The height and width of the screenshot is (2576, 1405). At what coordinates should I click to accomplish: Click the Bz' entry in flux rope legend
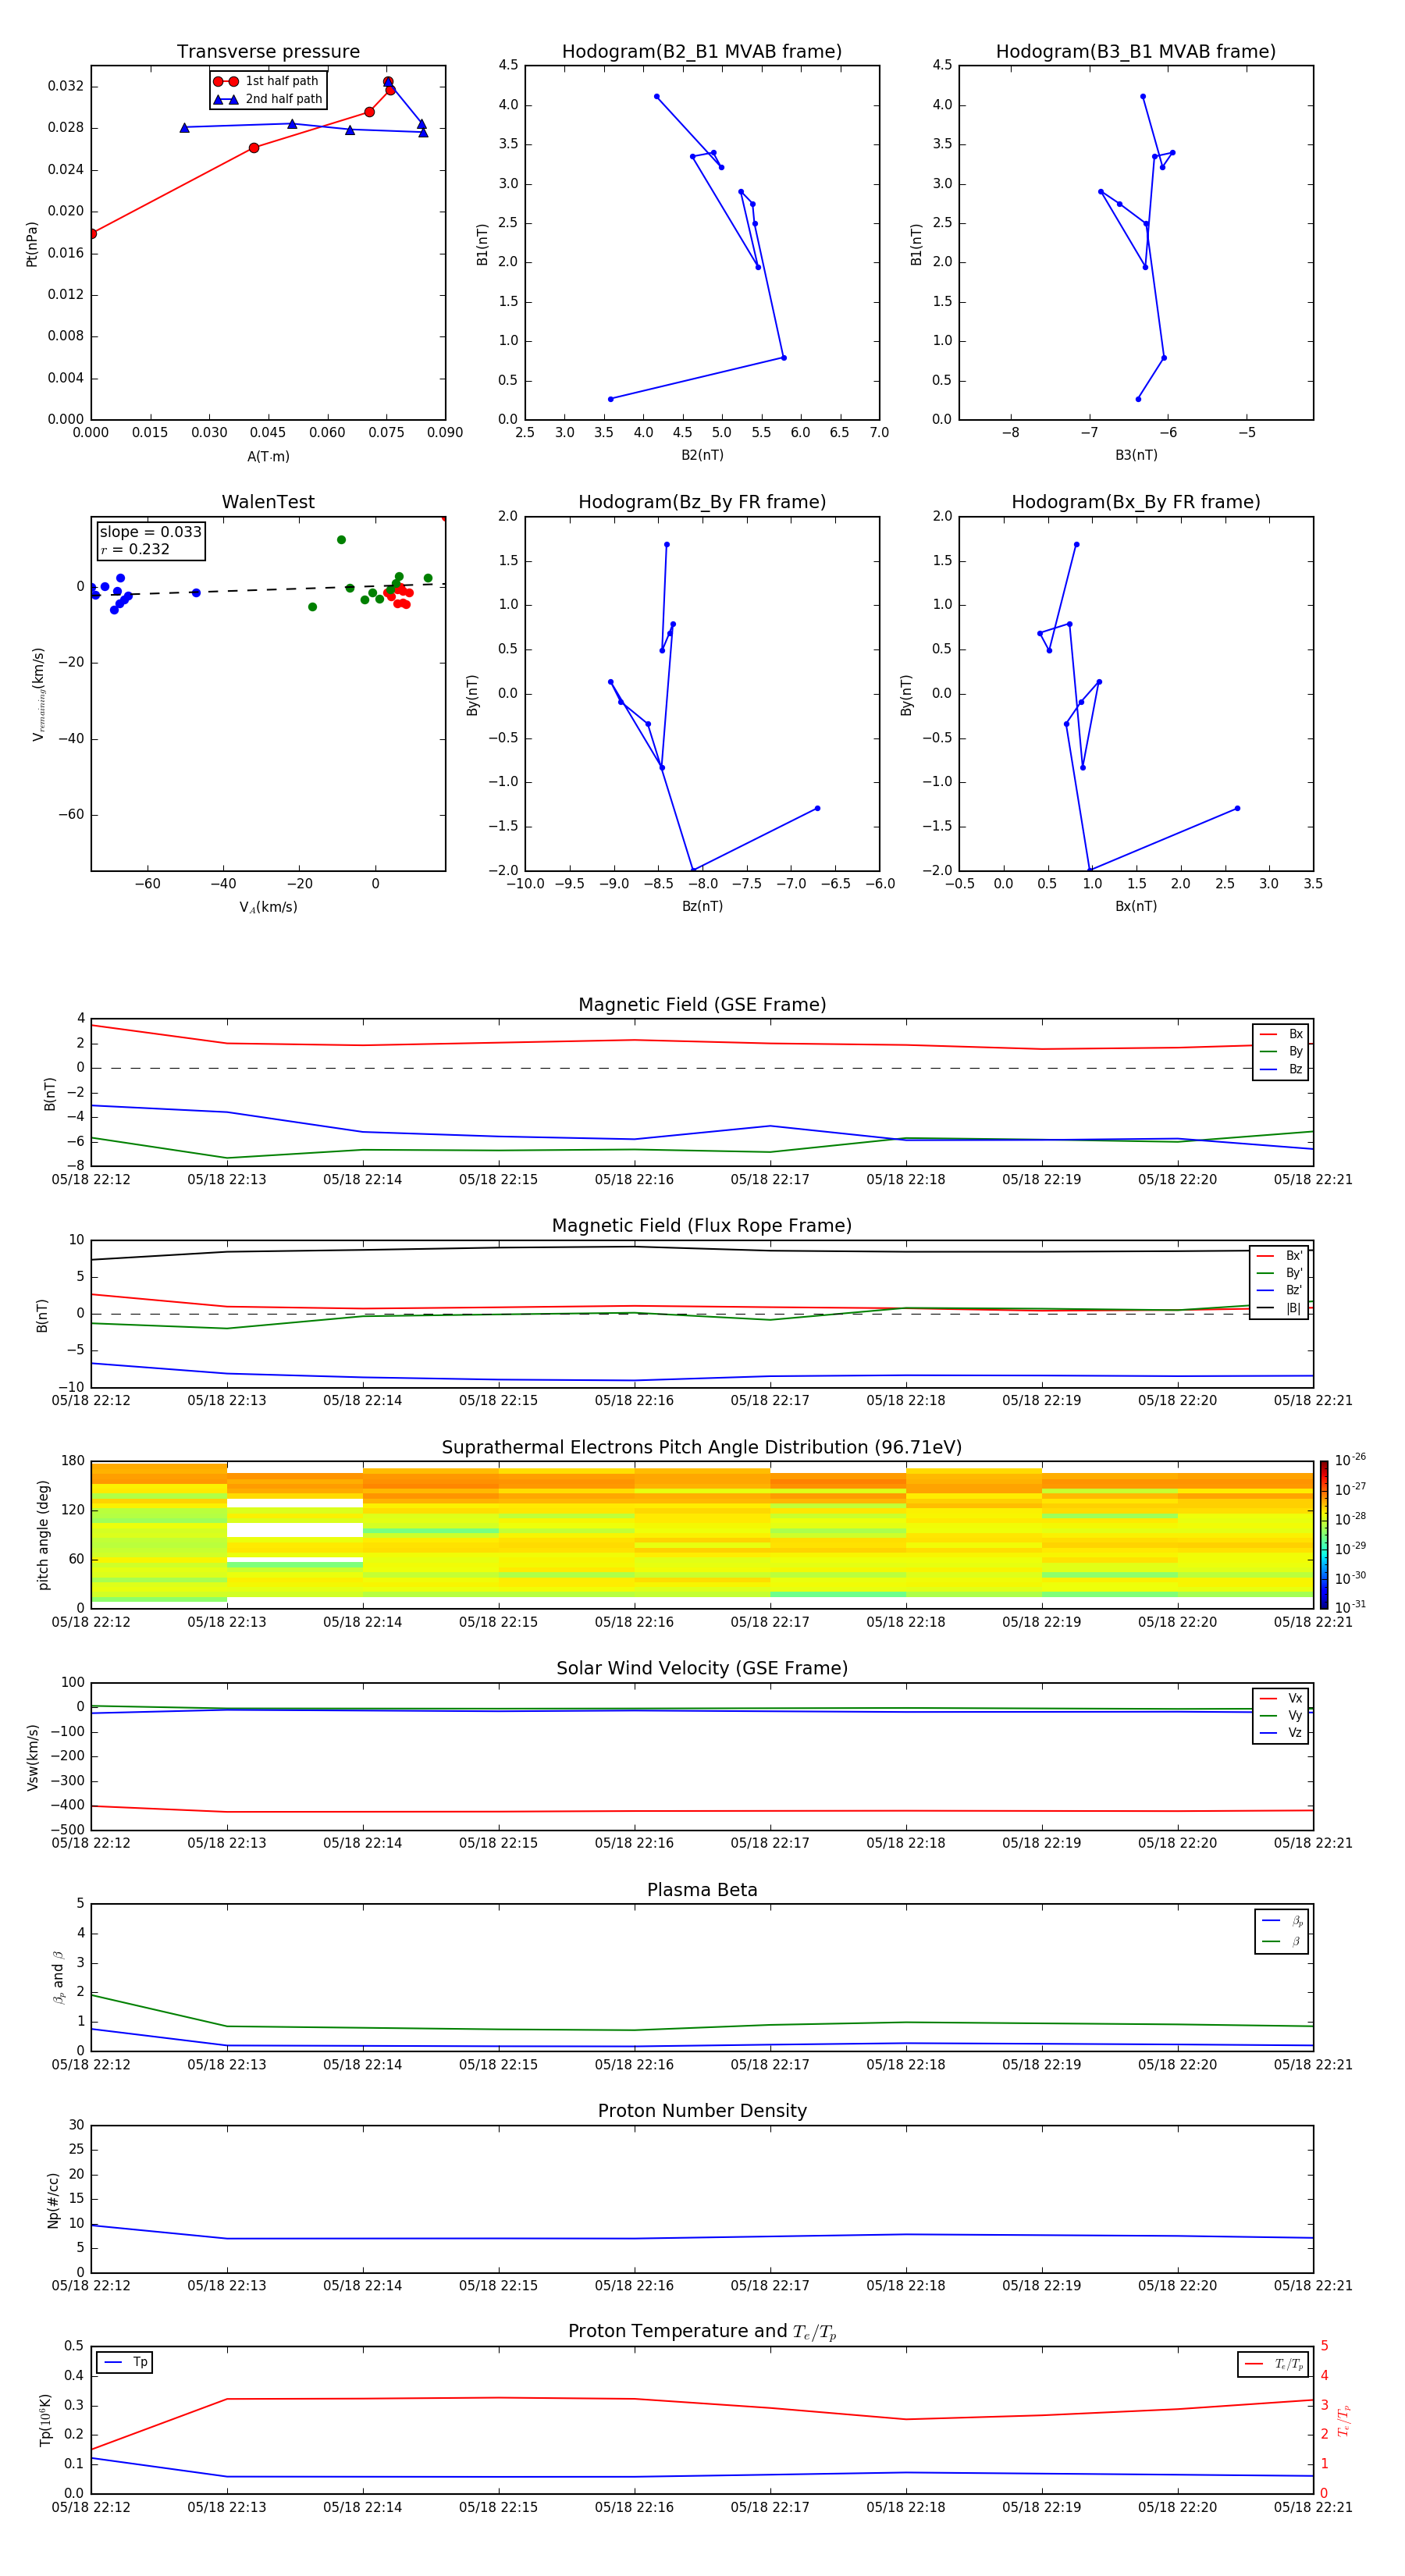click(1279, 1290)
